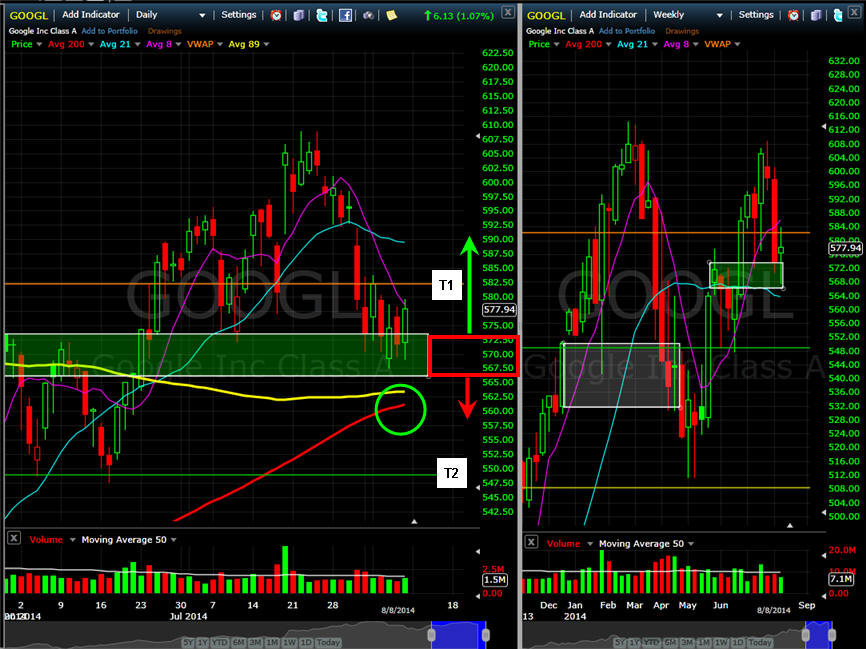The height and width of the screenshot is (649, 866).
Task: Click left range handle of Daily navigator
Action: point(431,635)
